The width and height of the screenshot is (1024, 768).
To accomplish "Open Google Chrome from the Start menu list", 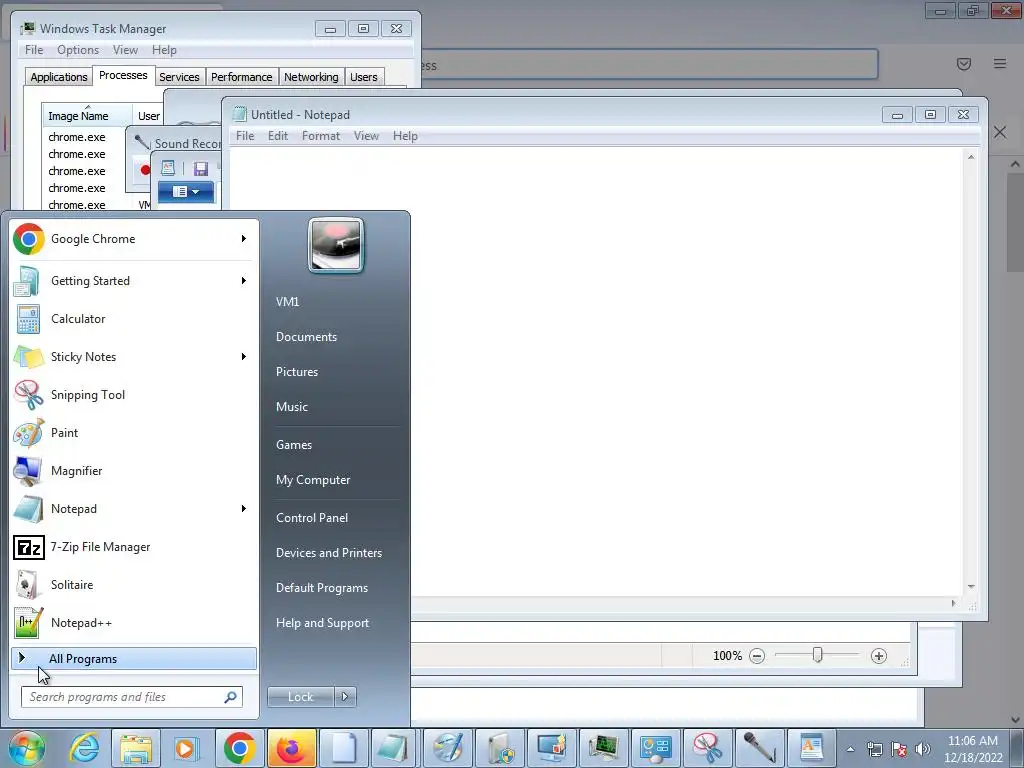I will [134, 239].
